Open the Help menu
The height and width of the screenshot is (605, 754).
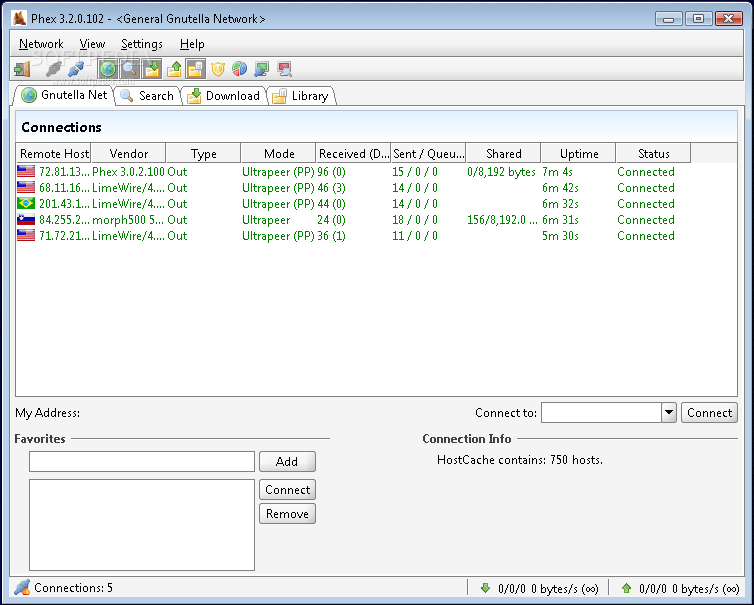[192, 44]
